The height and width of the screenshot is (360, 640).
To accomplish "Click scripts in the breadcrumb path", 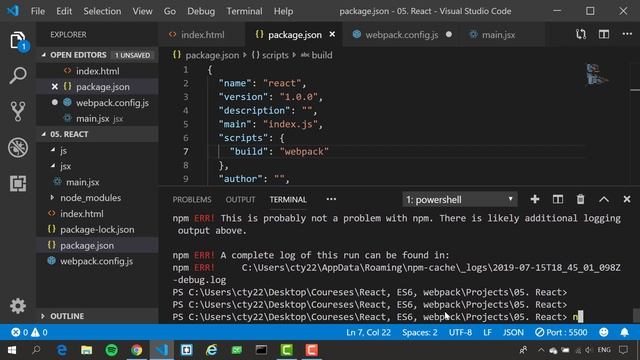I will tap(270, 55).
